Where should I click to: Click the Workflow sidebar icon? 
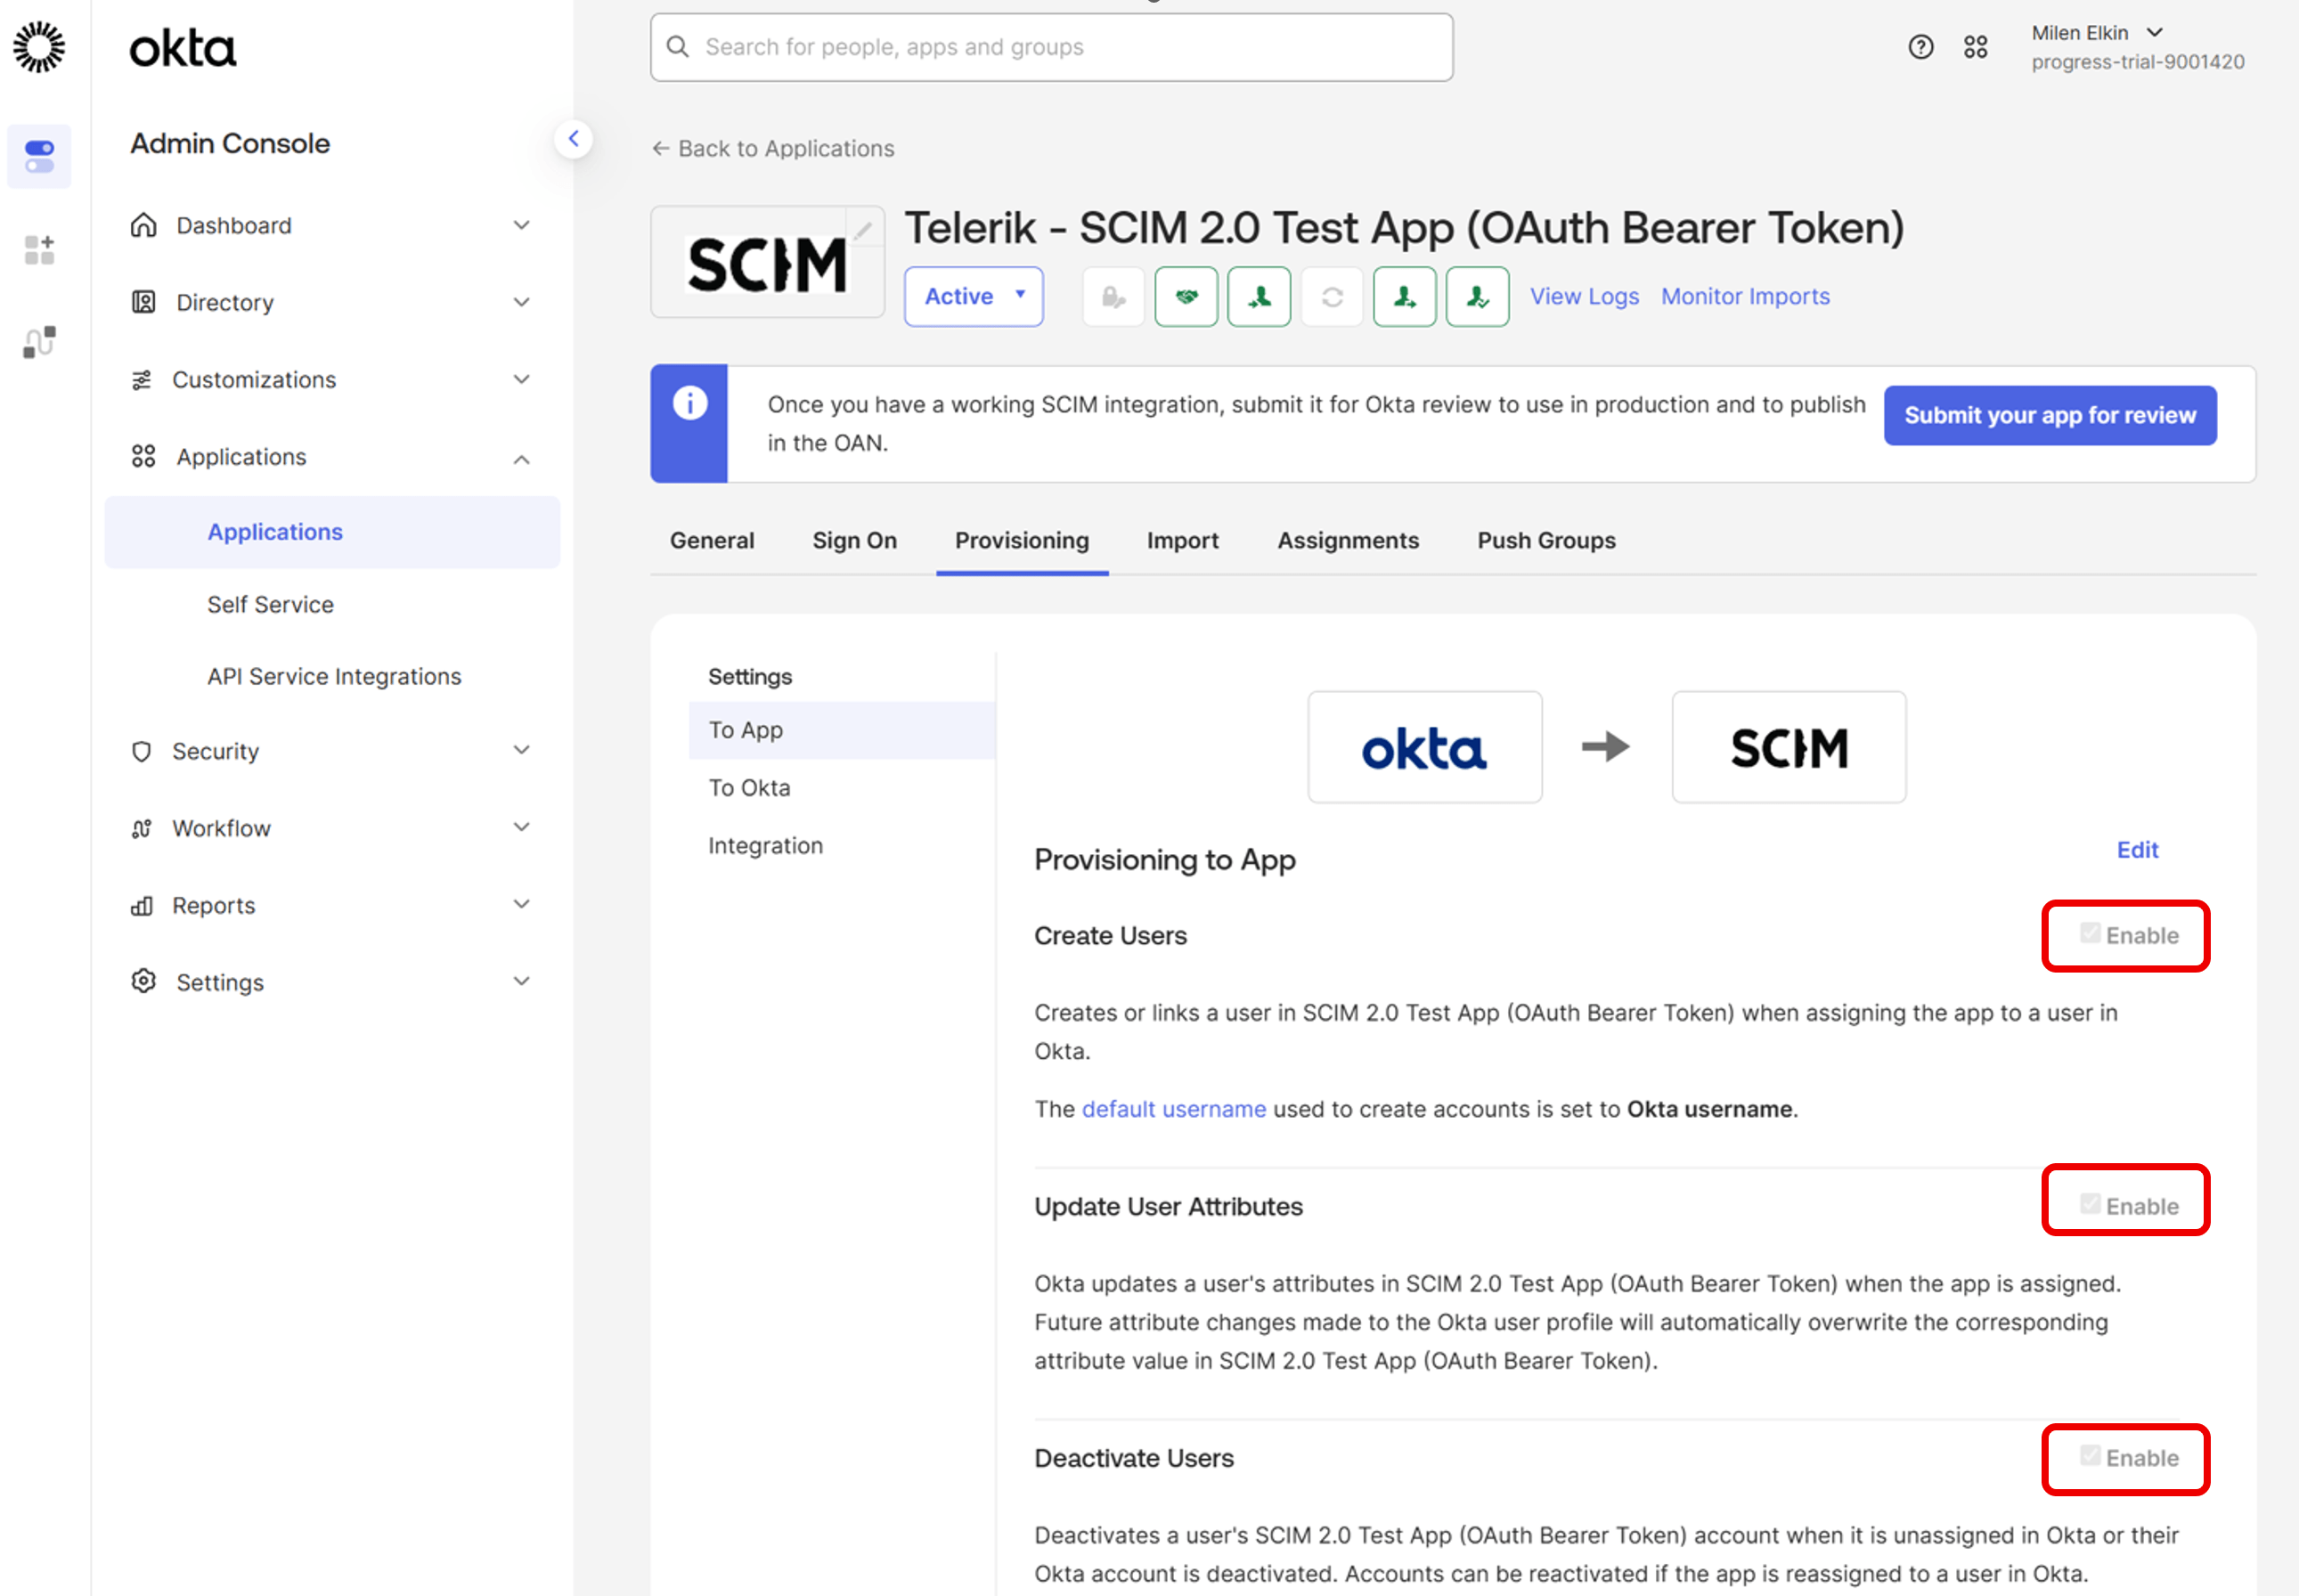(x=142, y=828)
